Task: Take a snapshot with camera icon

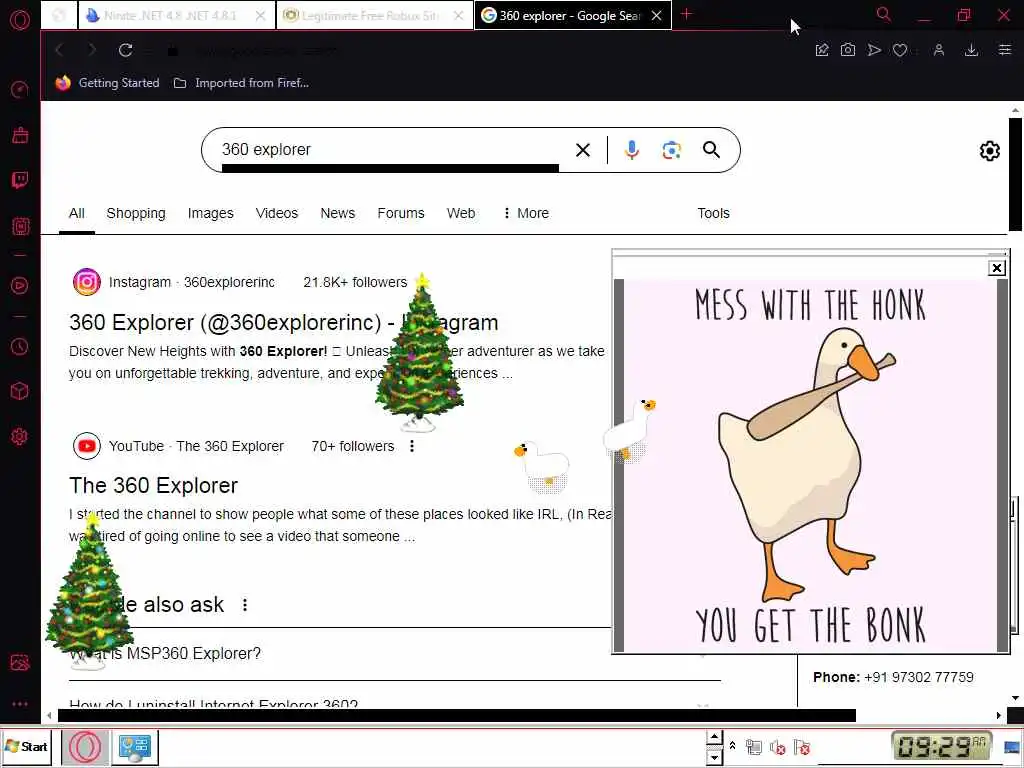Action: (848, 50)
